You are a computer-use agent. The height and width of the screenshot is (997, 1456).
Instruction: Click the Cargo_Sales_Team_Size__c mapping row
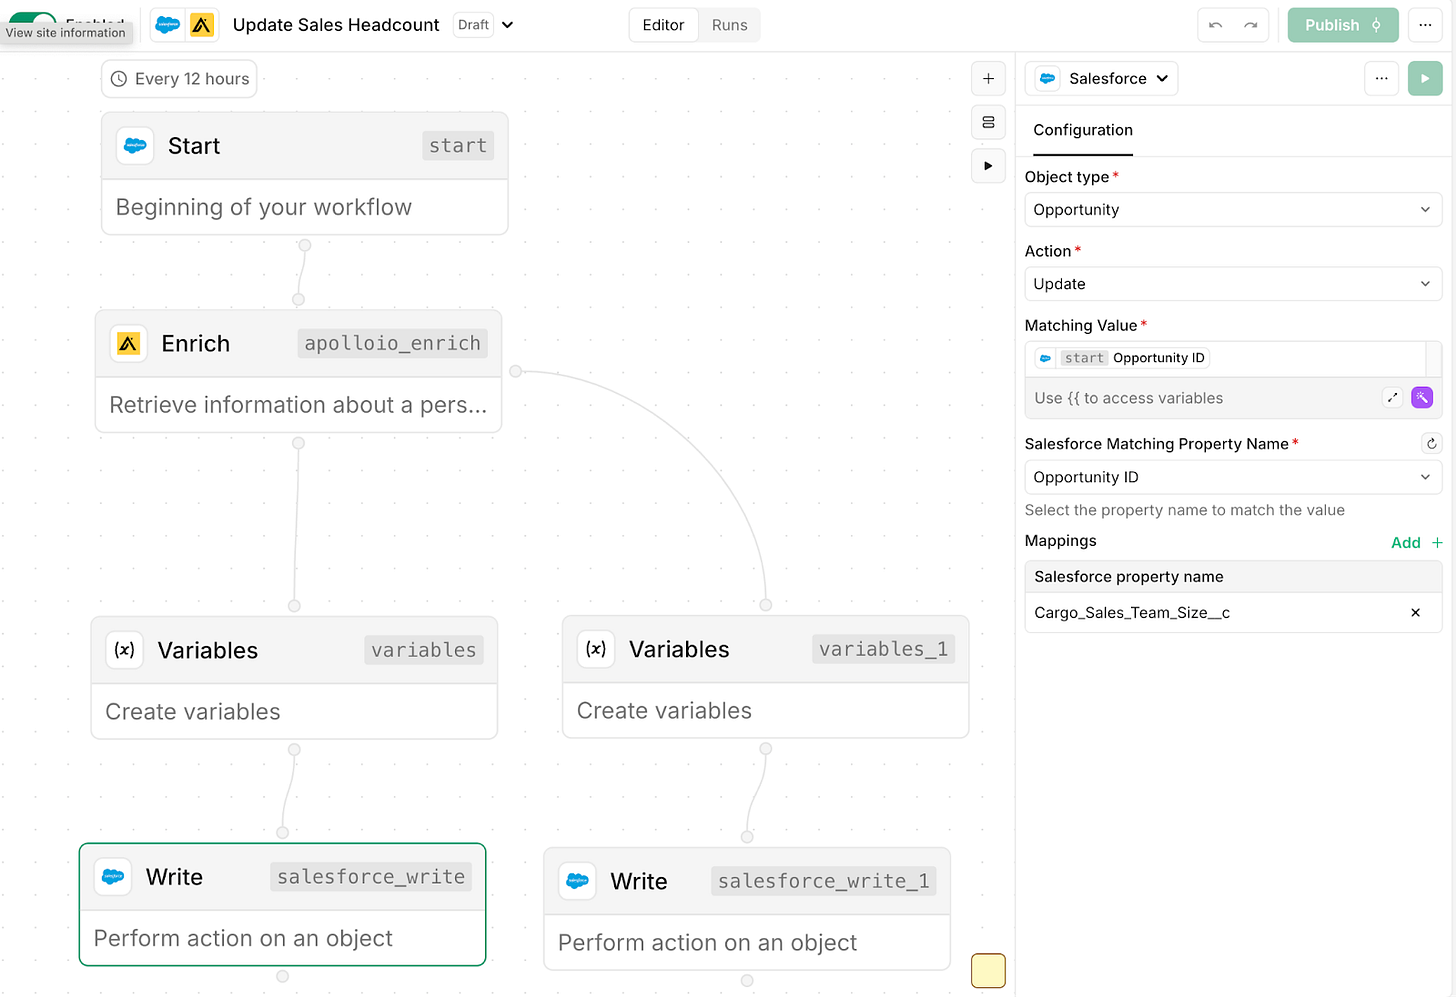tap(1233, 613)
